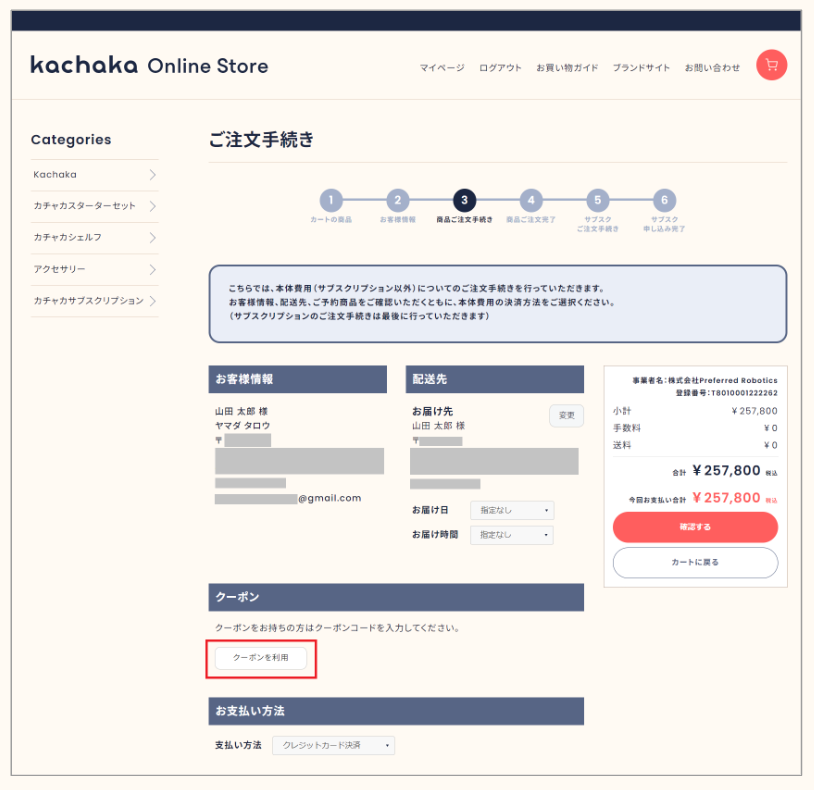Click the 変更 button for delivery address
814x790 pixels.
(566, 415)
